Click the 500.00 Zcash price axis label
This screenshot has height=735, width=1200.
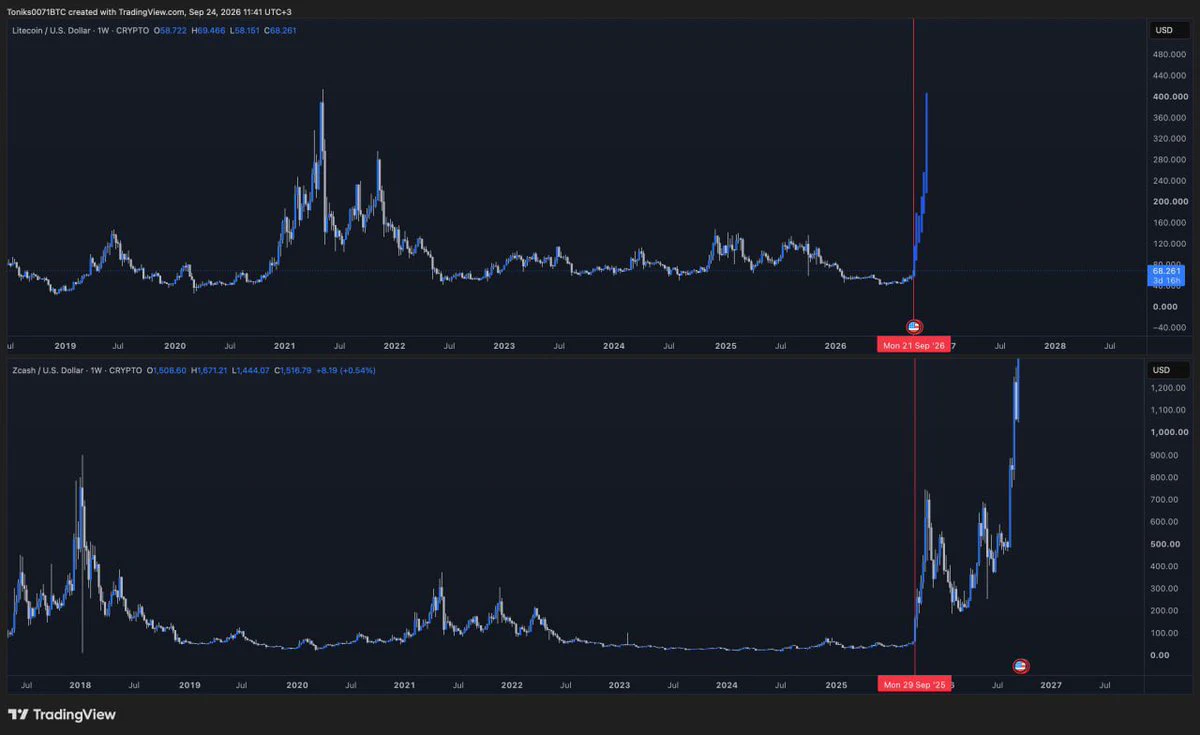[x=1165, y=544]
